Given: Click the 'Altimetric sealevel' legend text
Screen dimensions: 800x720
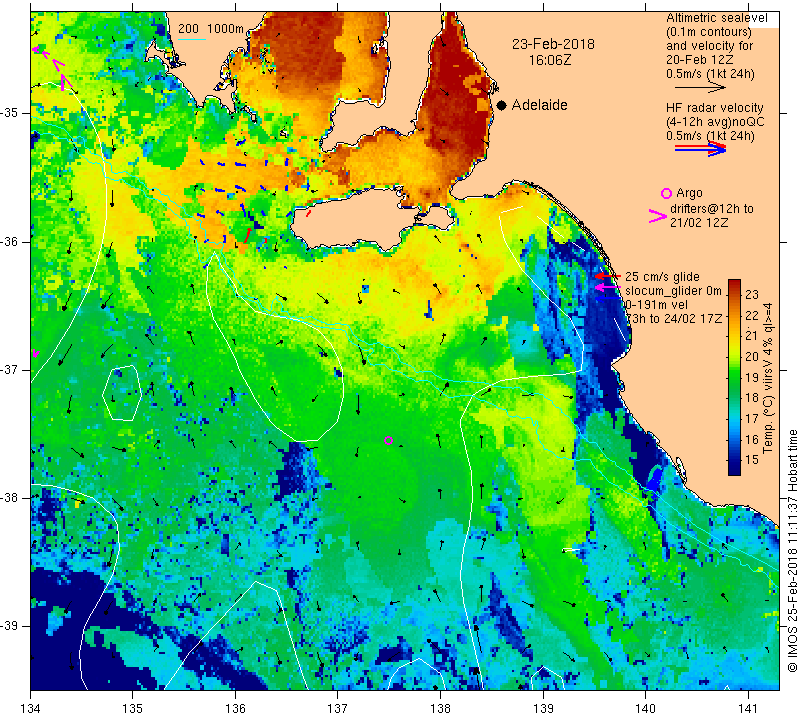Looking at the screenshot, I should [716, 18].
